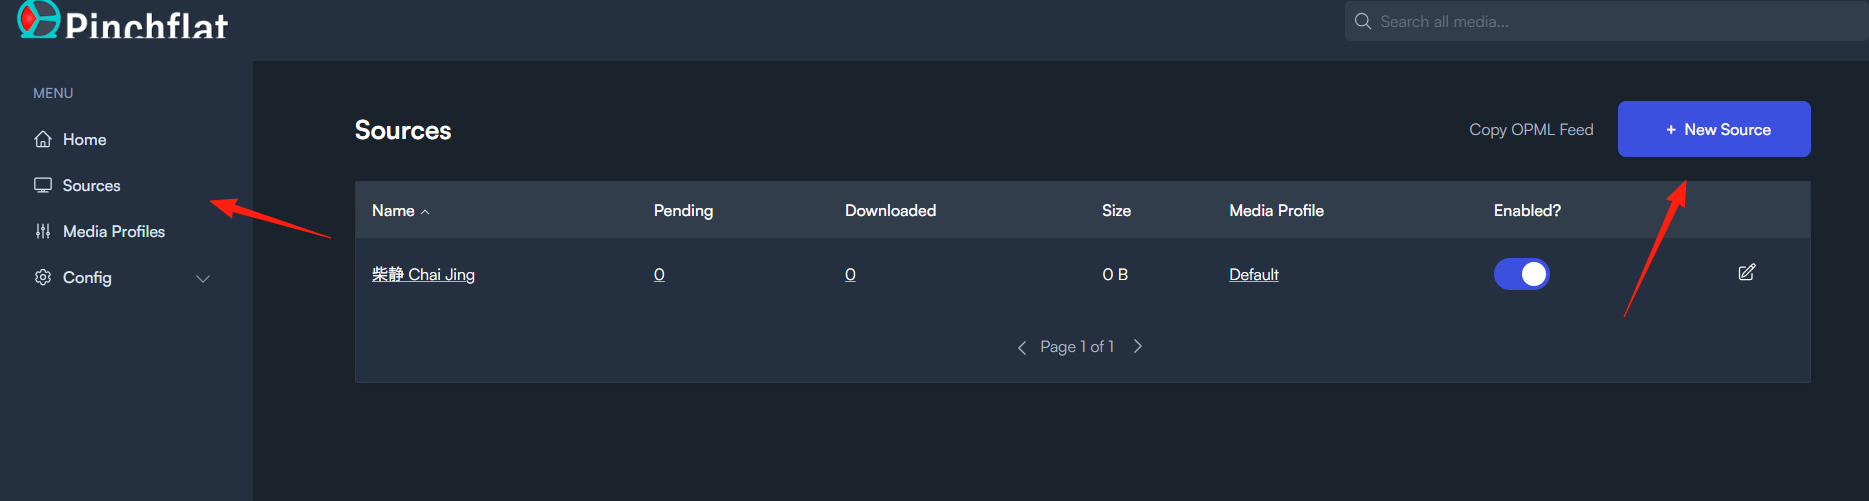Go to next page arrow

pos(1138,346)
